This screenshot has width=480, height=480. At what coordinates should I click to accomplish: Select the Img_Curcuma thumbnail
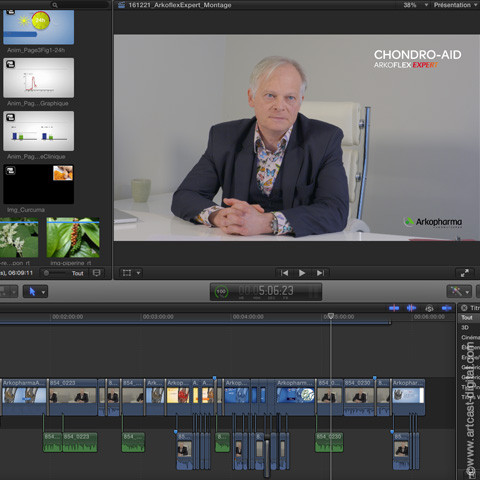[x=39, y=184]
